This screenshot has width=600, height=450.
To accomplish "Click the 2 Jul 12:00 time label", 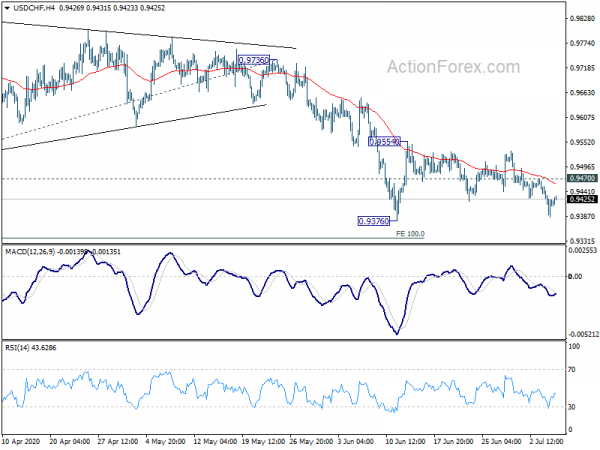I will (x=546, y=441).
